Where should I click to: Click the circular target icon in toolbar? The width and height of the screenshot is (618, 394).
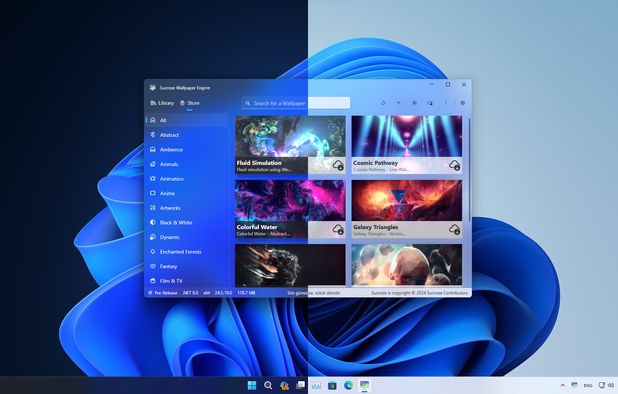tap(414, 103)
